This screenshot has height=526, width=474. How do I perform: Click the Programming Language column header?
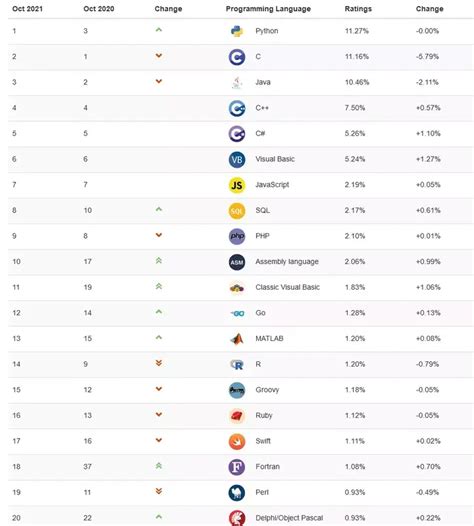[268, 9]
